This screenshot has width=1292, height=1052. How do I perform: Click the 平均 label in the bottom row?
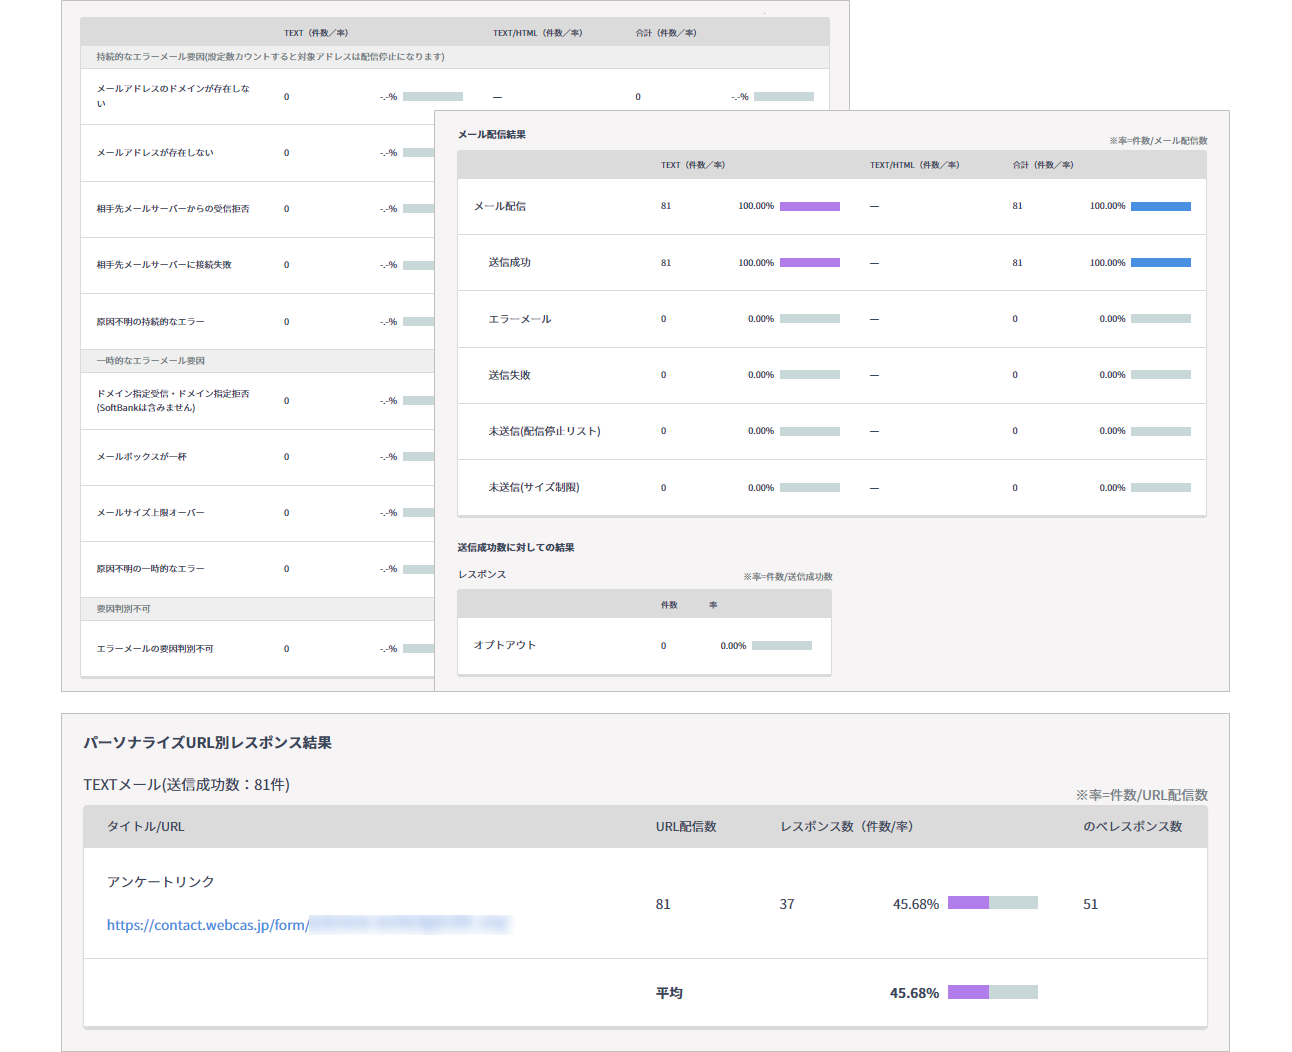[x=668, y=992]
